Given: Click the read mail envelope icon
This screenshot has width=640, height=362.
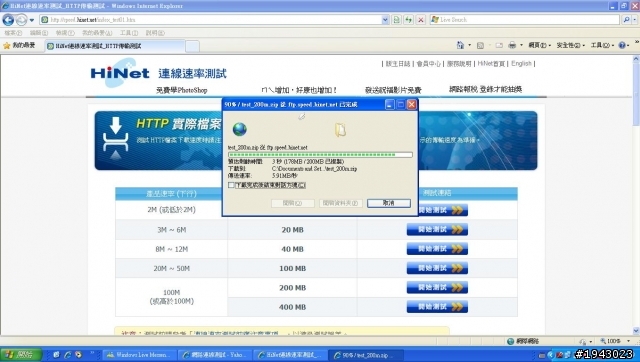Looking at the screenshot, I should click(x=499, y=45).
